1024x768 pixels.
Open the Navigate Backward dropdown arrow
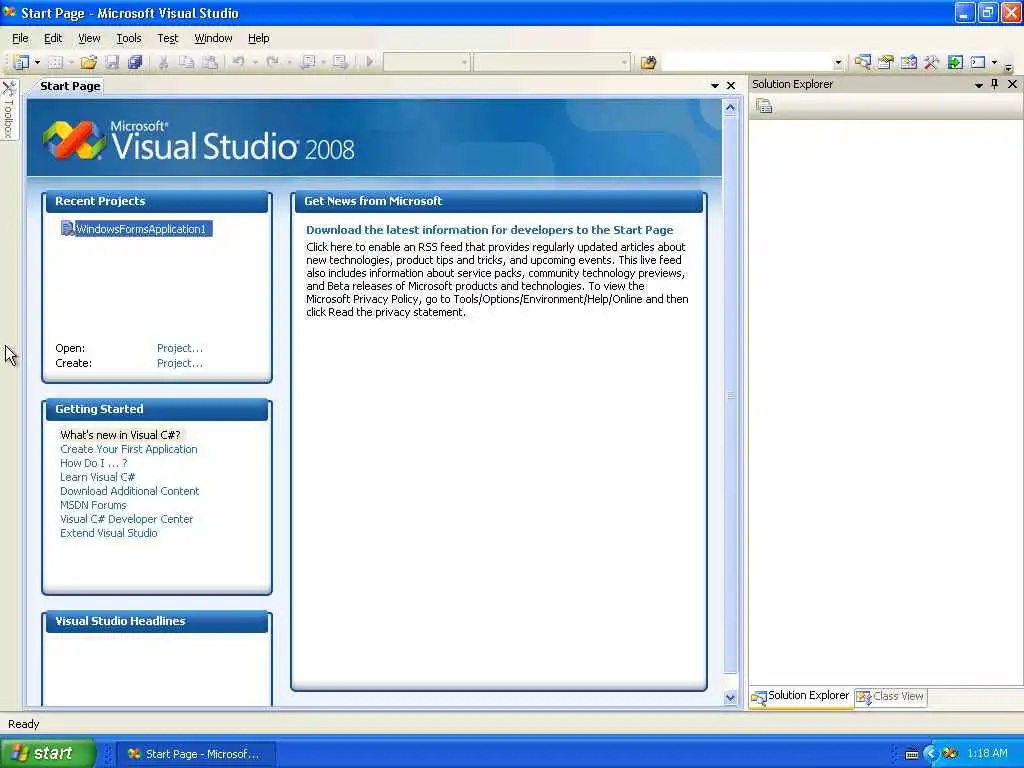[323, 63]
